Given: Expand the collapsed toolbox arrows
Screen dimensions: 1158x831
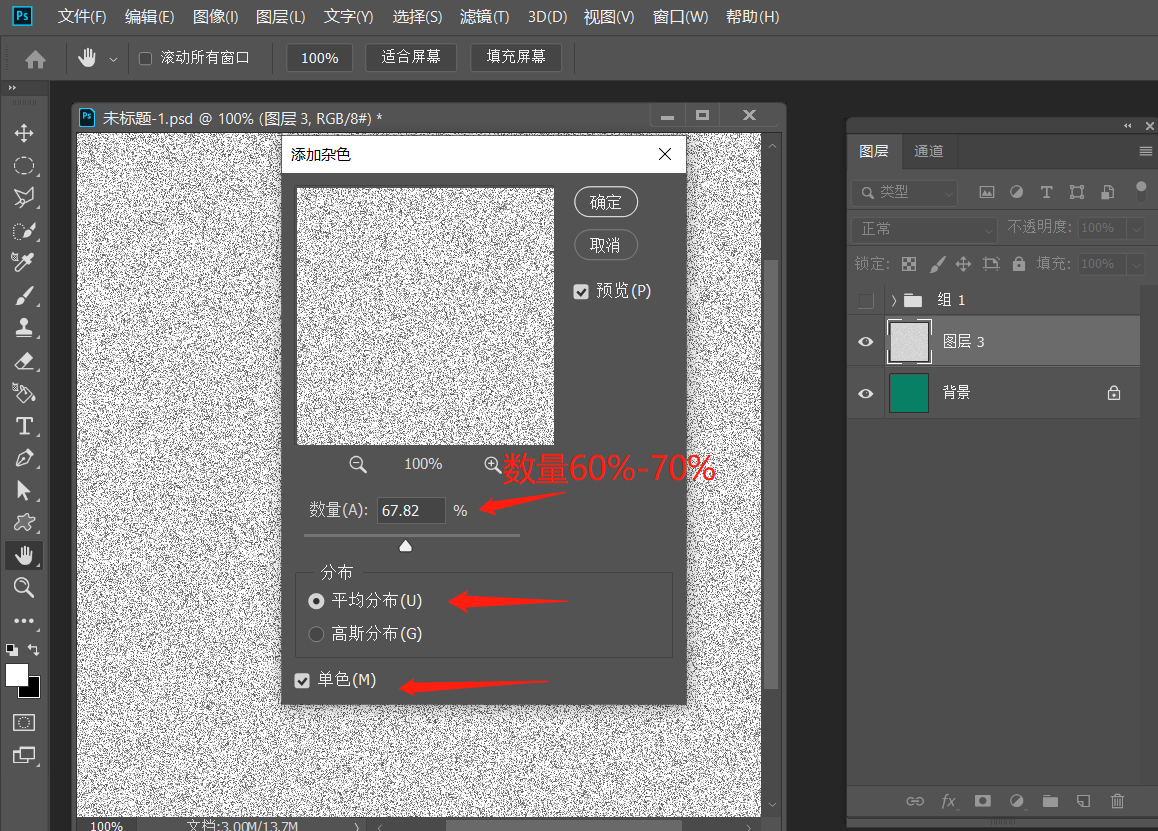Looking at the screenshot, I should pos(12,87).
